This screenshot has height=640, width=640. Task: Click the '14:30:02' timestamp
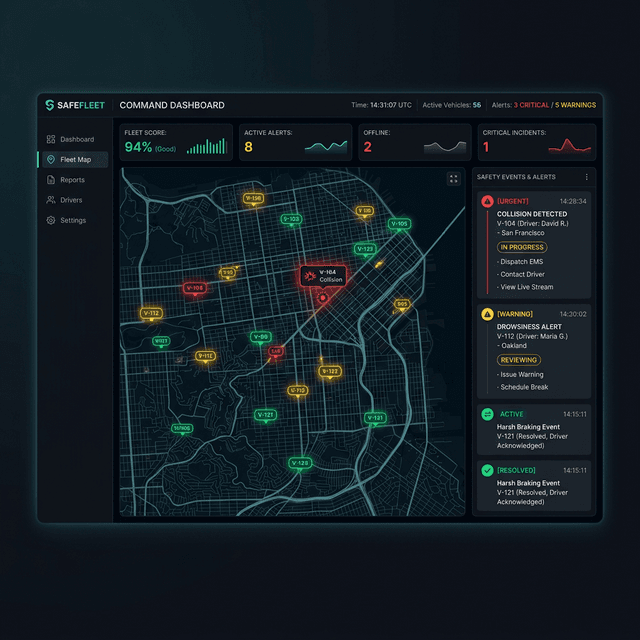point(573,314)
